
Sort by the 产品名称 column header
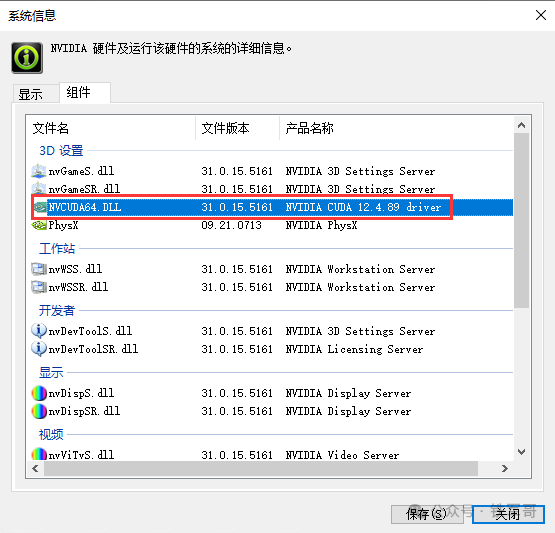pos(396,128)
